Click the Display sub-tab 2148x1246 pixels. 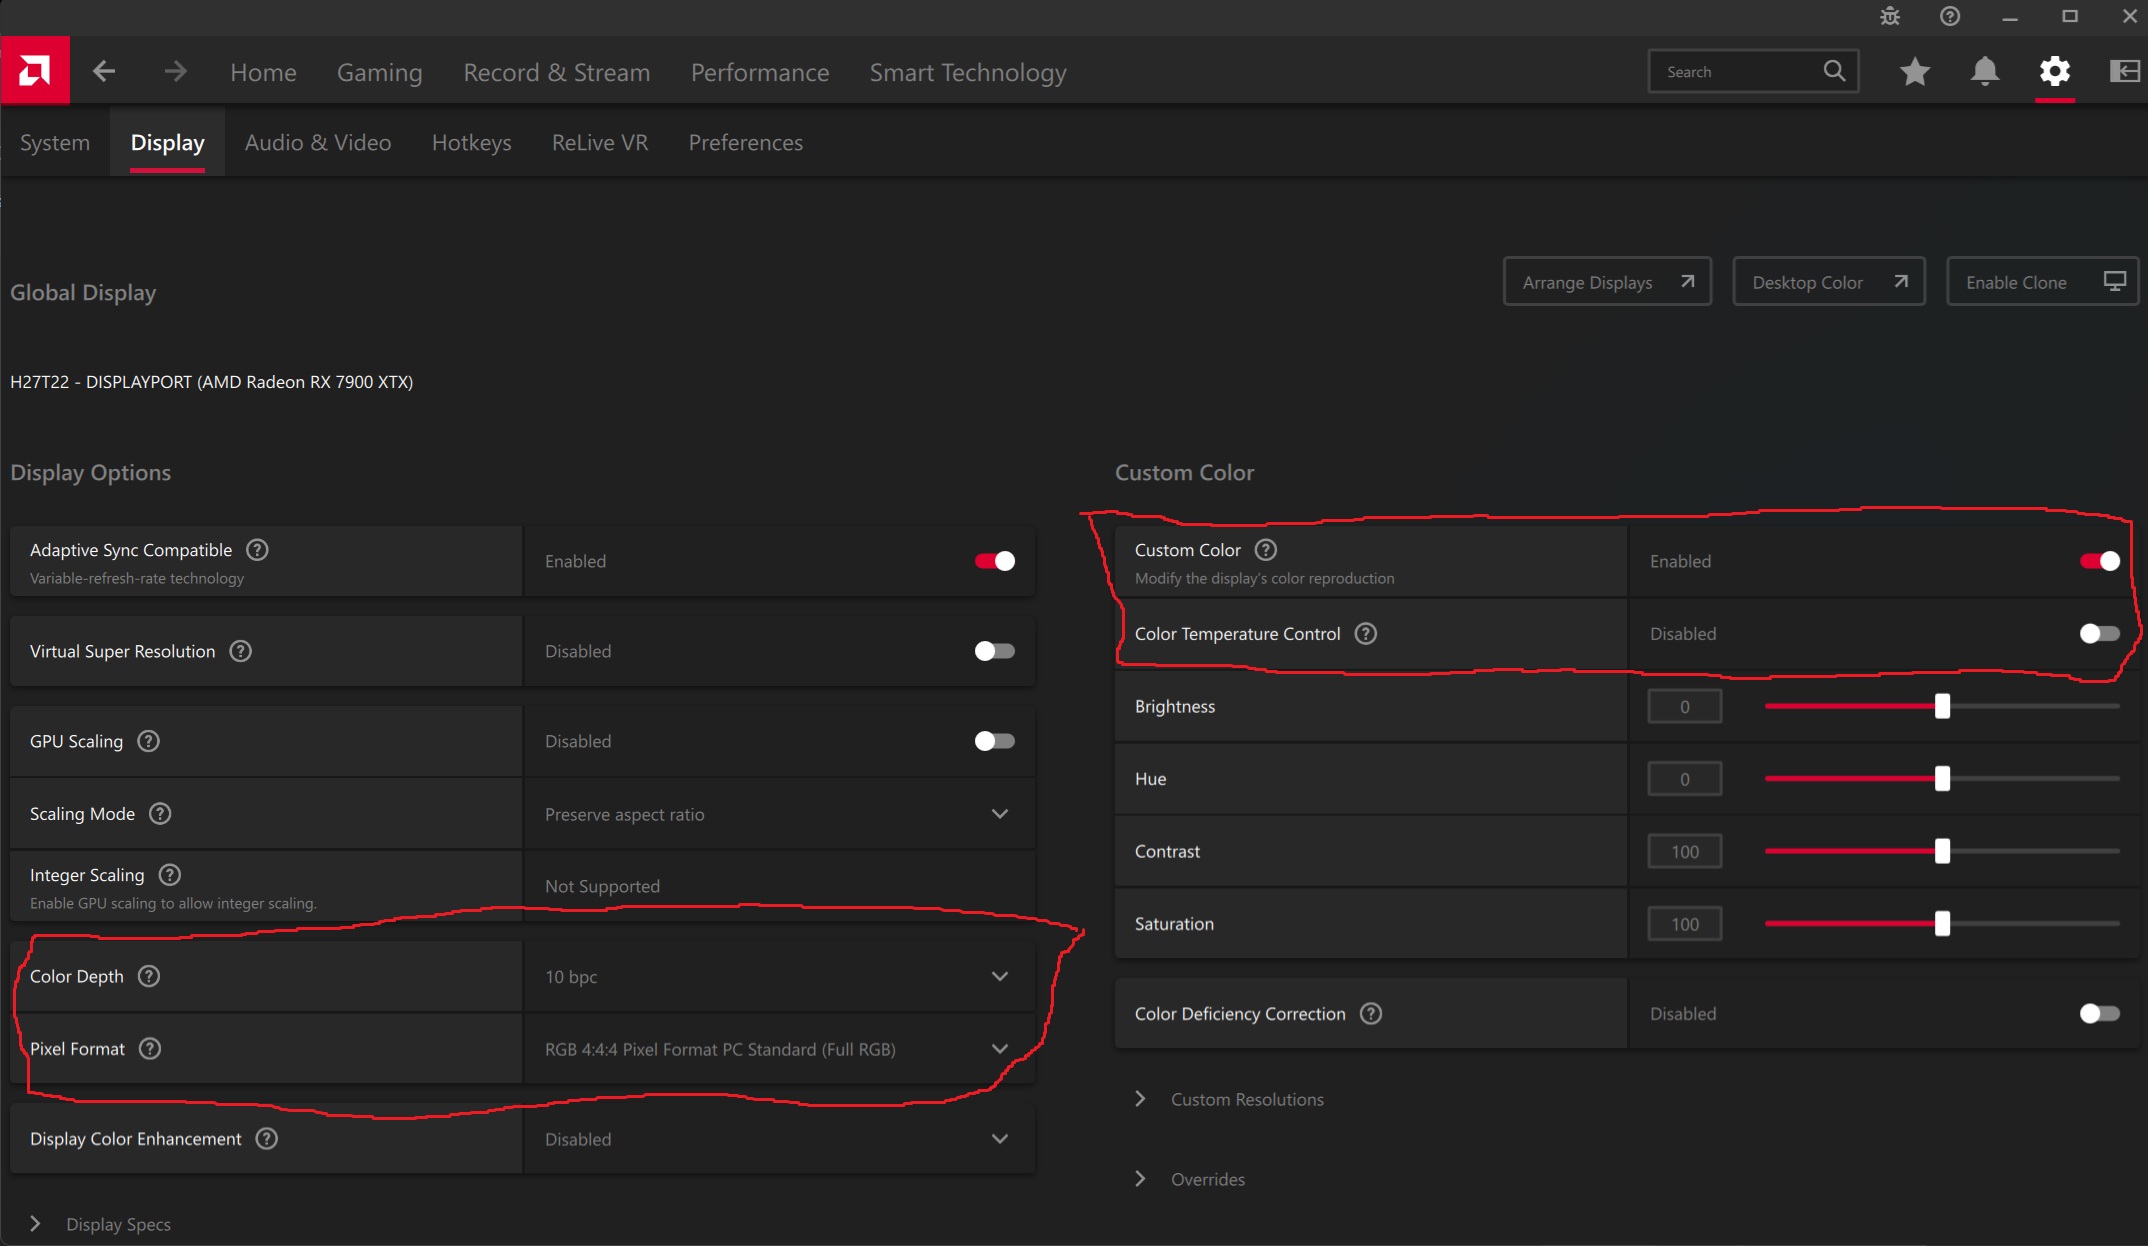[168, 143]
